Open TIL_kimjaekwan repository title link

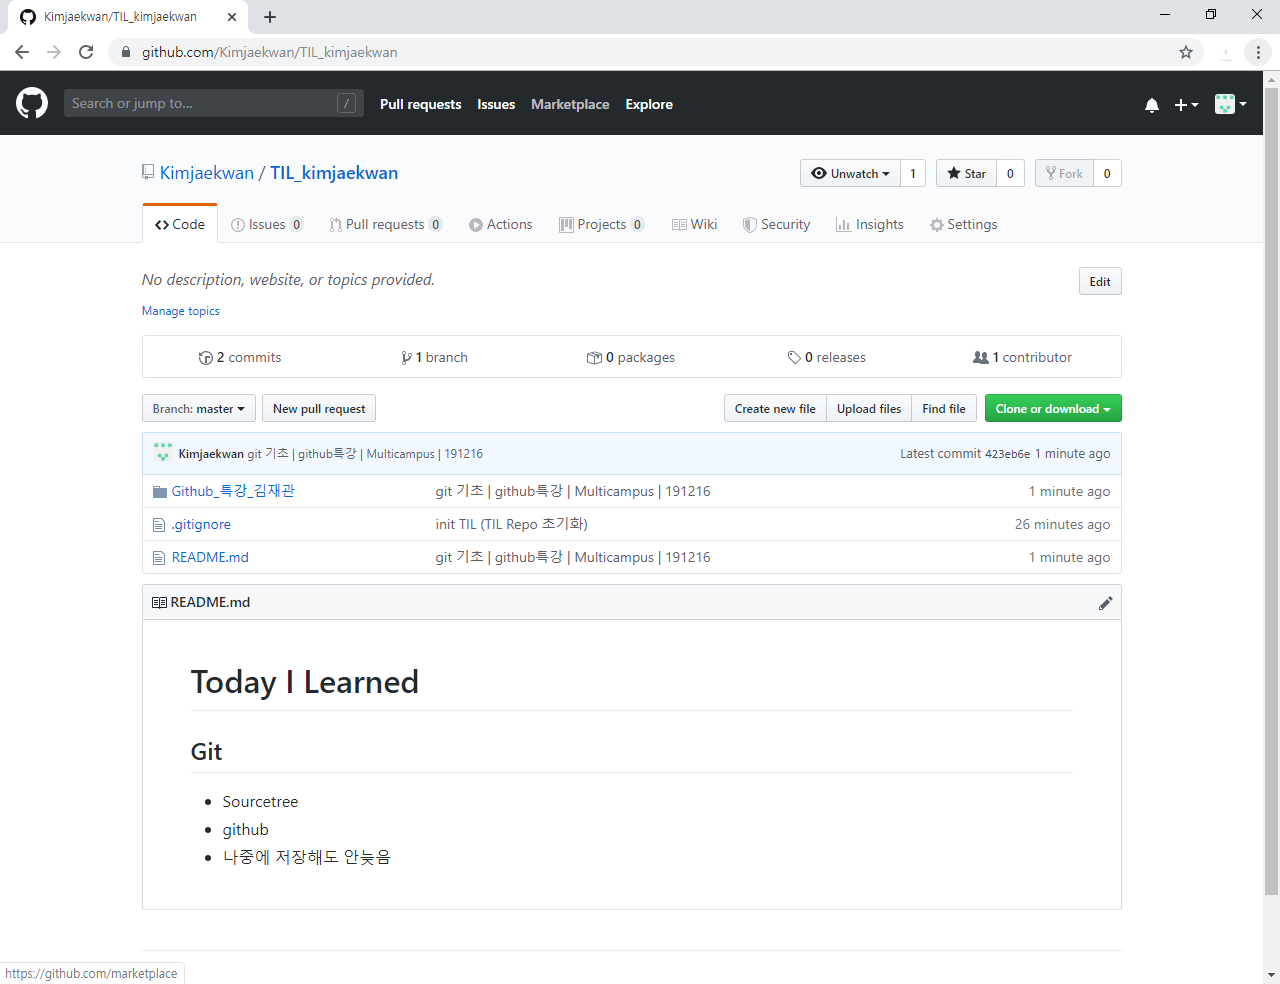pos(334,173)
